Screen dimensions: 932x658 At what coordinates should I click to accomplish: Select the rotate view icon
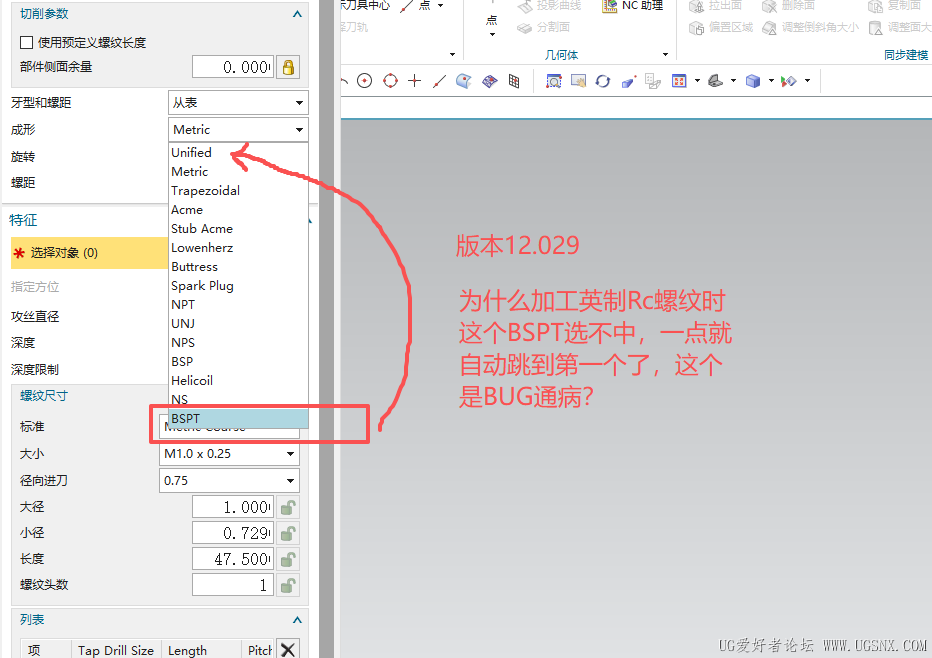click(603, 81)
